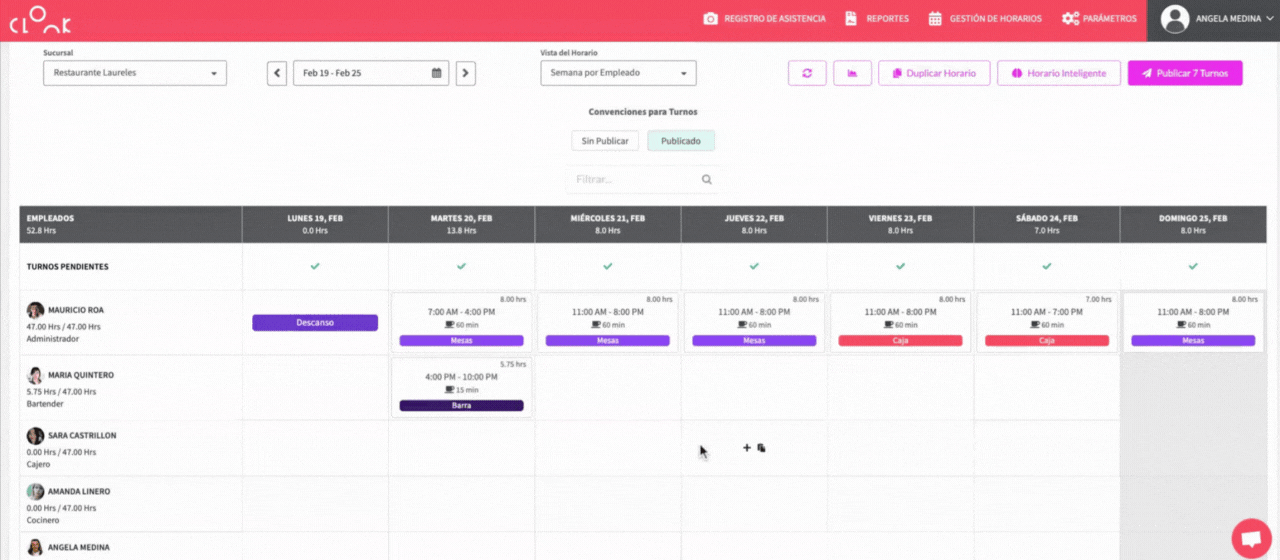This screenshot has width=1280, height=560.
Task: Open the chart statistics icon button
Action: click(852, 73)
